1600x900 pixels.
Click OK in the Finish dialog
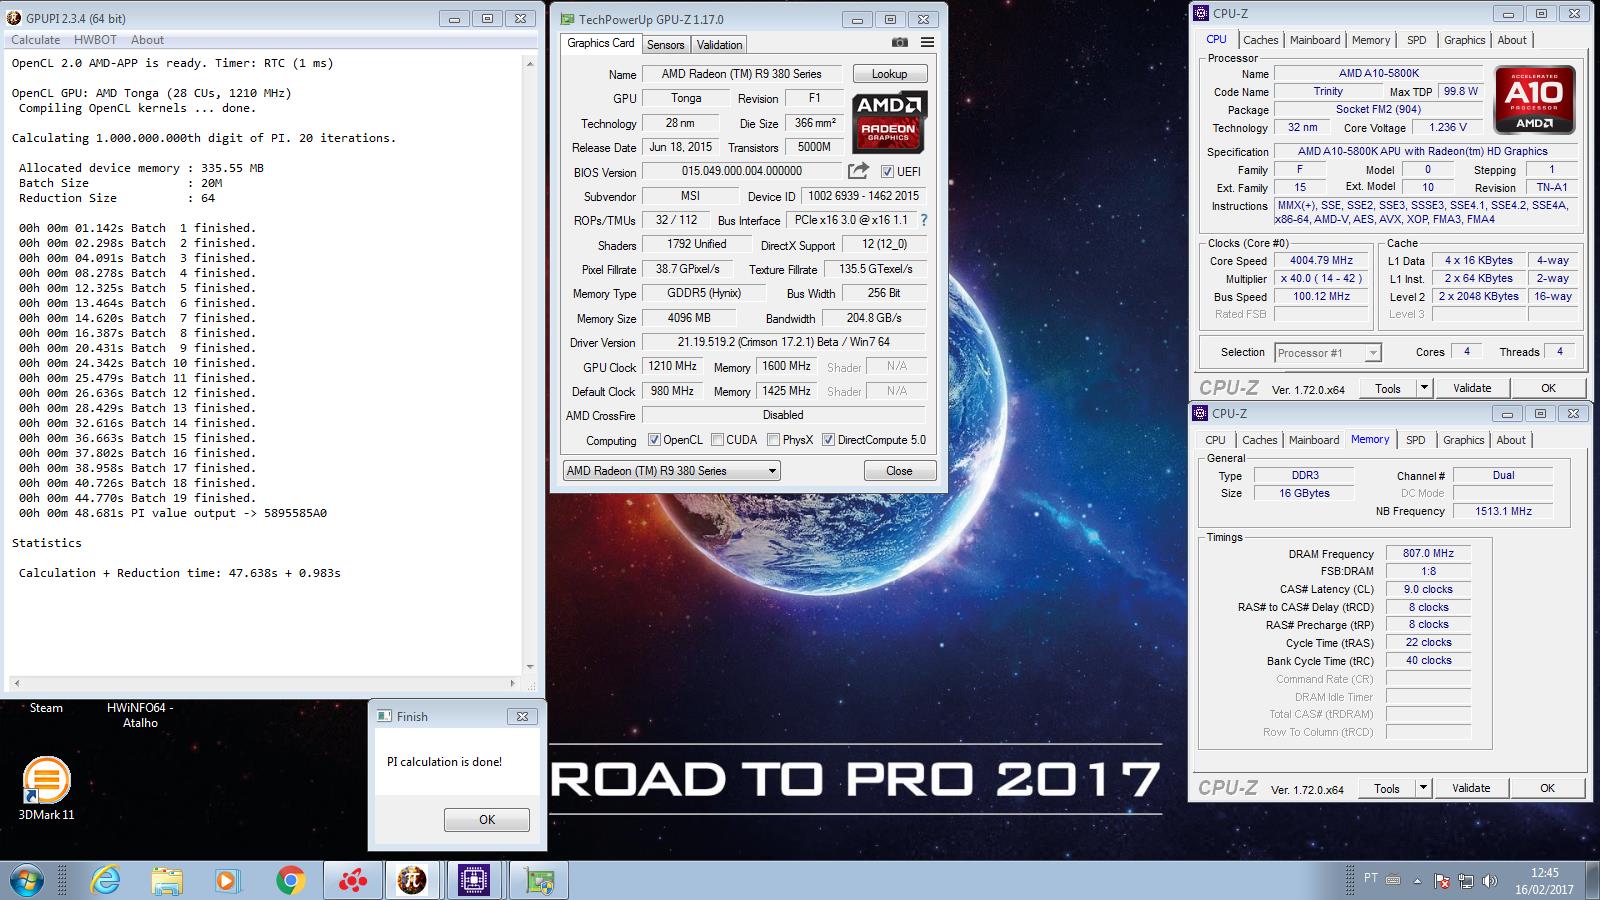[x=486, y=819]
